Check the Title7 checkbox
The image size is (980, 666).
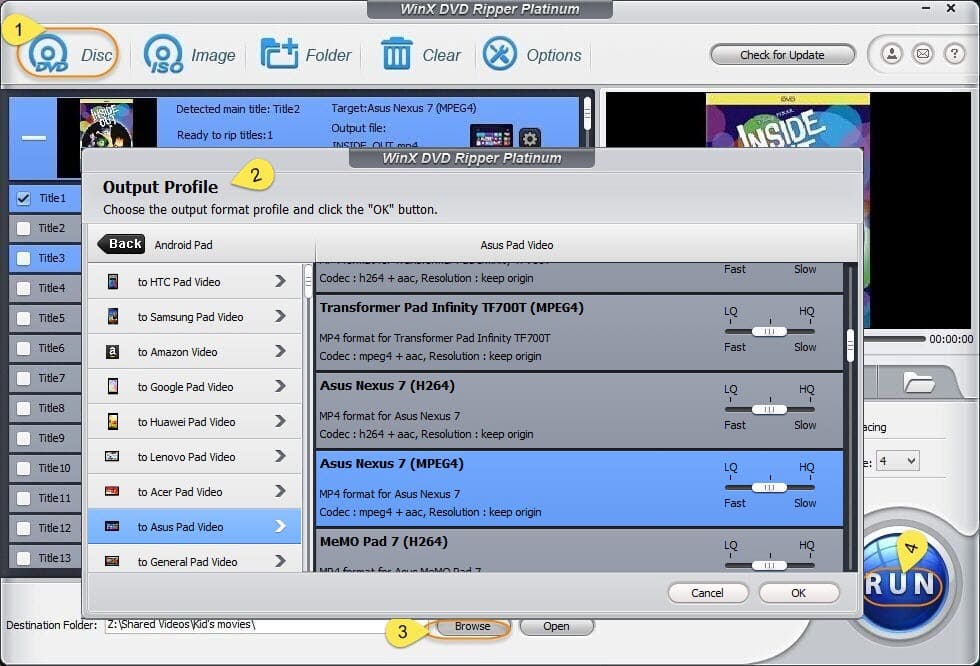coord(24,379)
